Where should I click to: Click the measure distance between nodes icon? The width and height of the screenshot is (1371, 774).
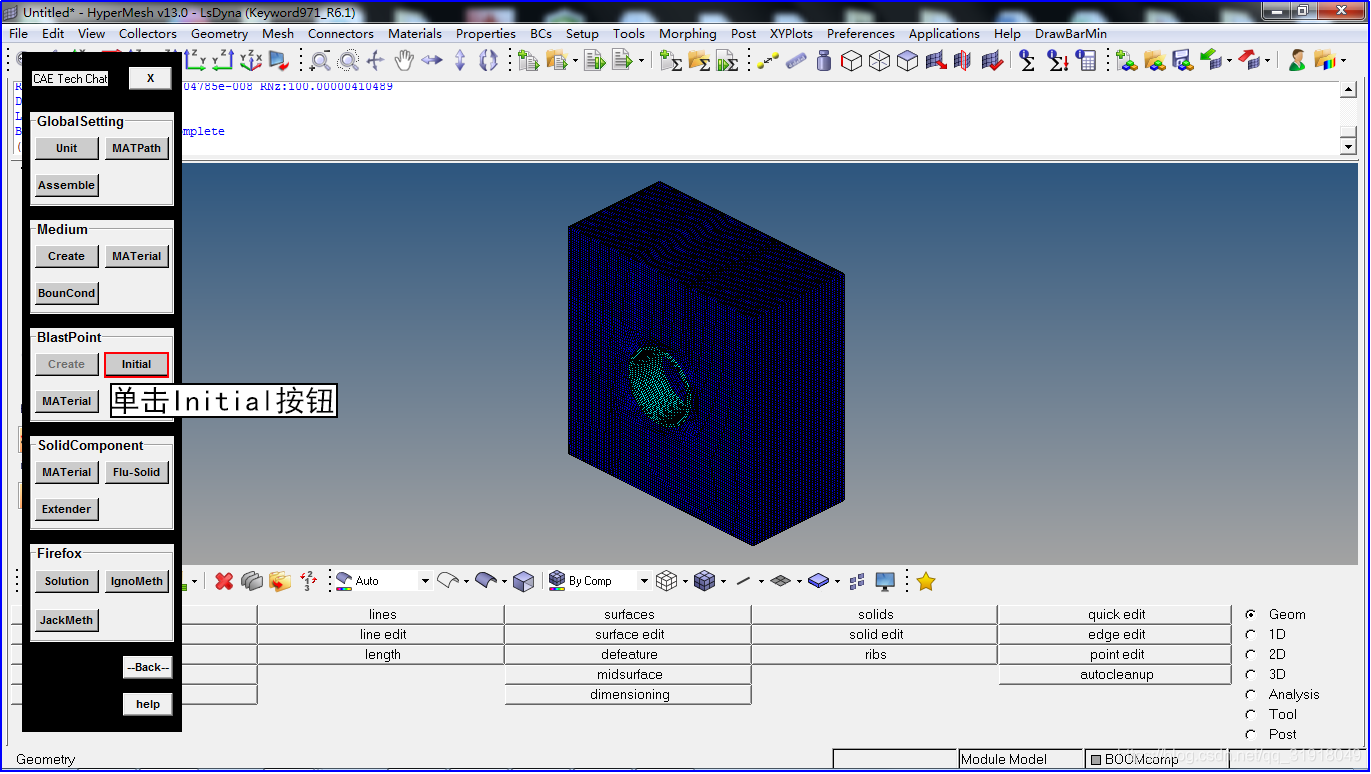coord(768,61)
